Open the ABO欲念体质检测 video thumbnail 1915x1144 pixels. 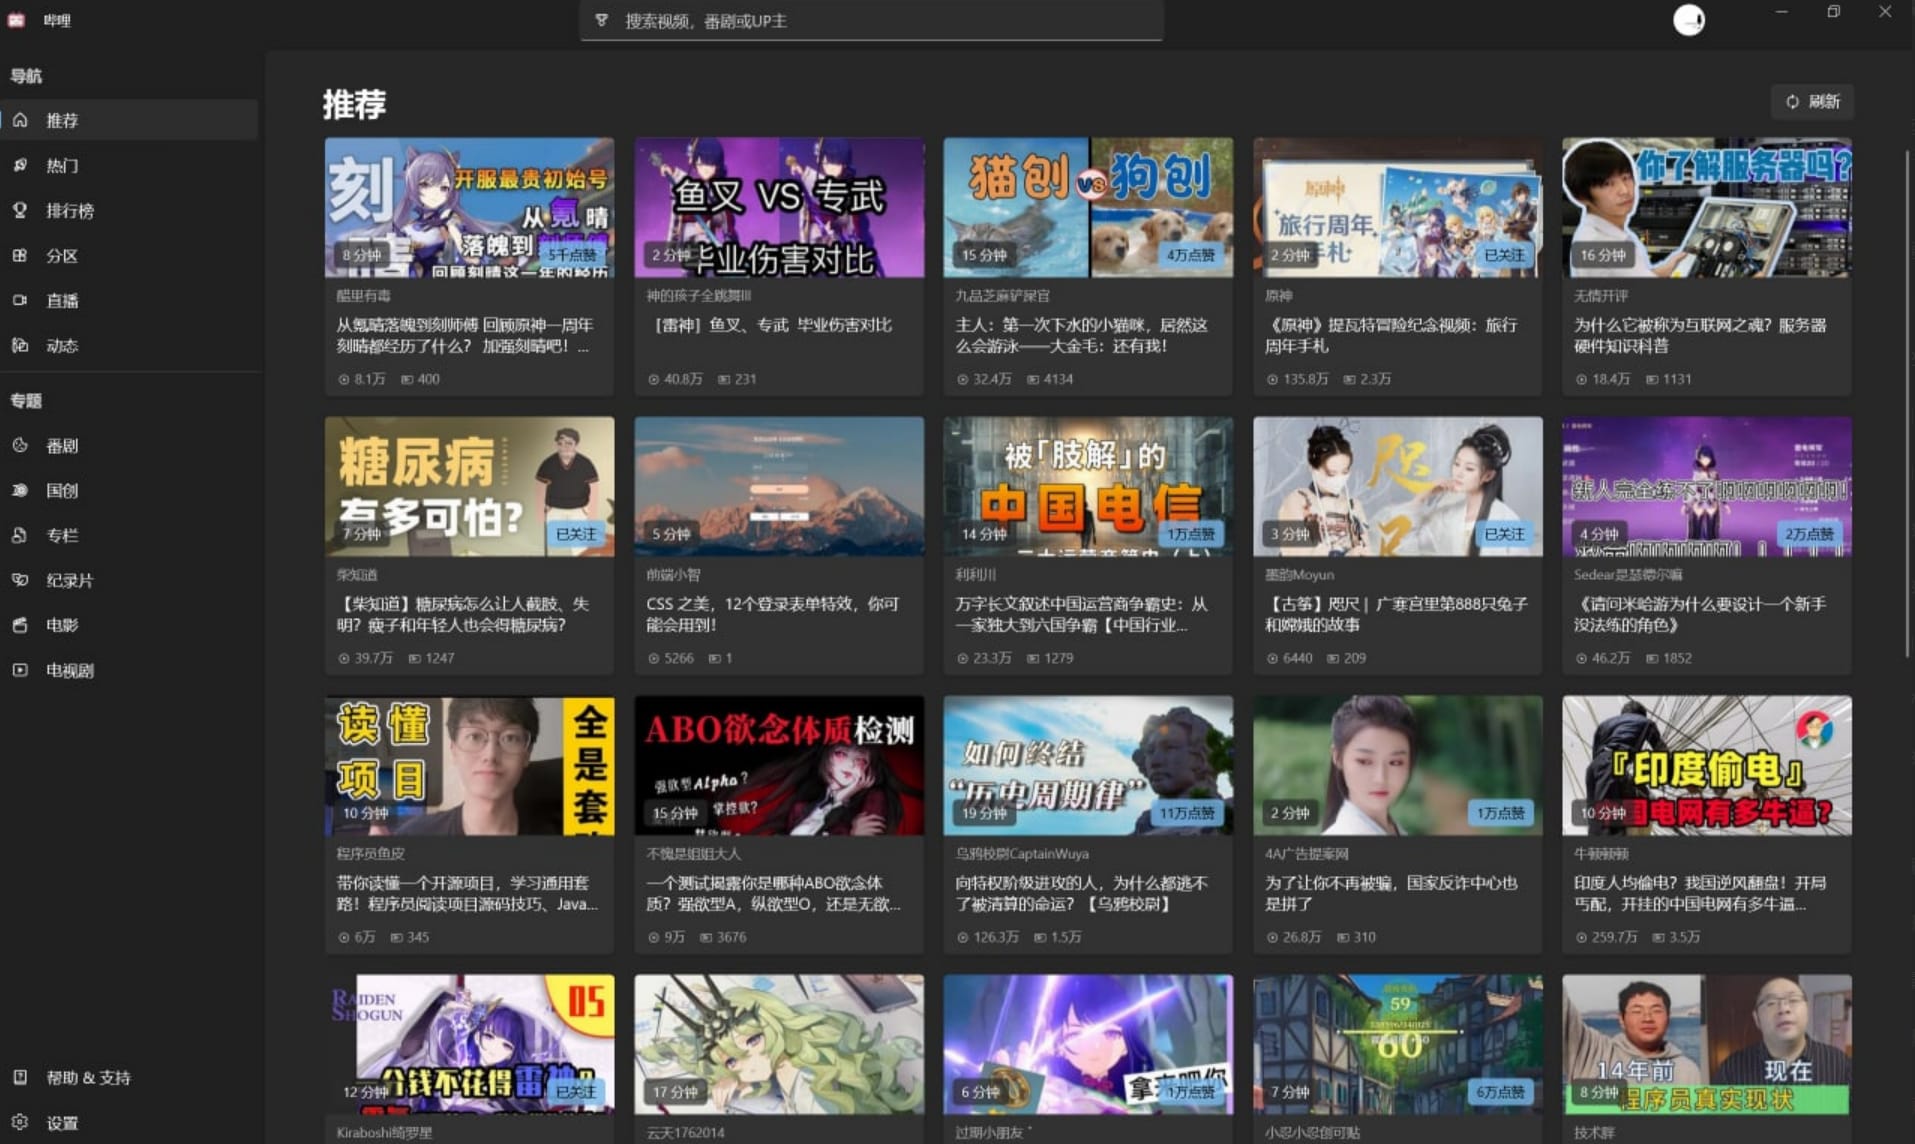click(x=779, y=766)
